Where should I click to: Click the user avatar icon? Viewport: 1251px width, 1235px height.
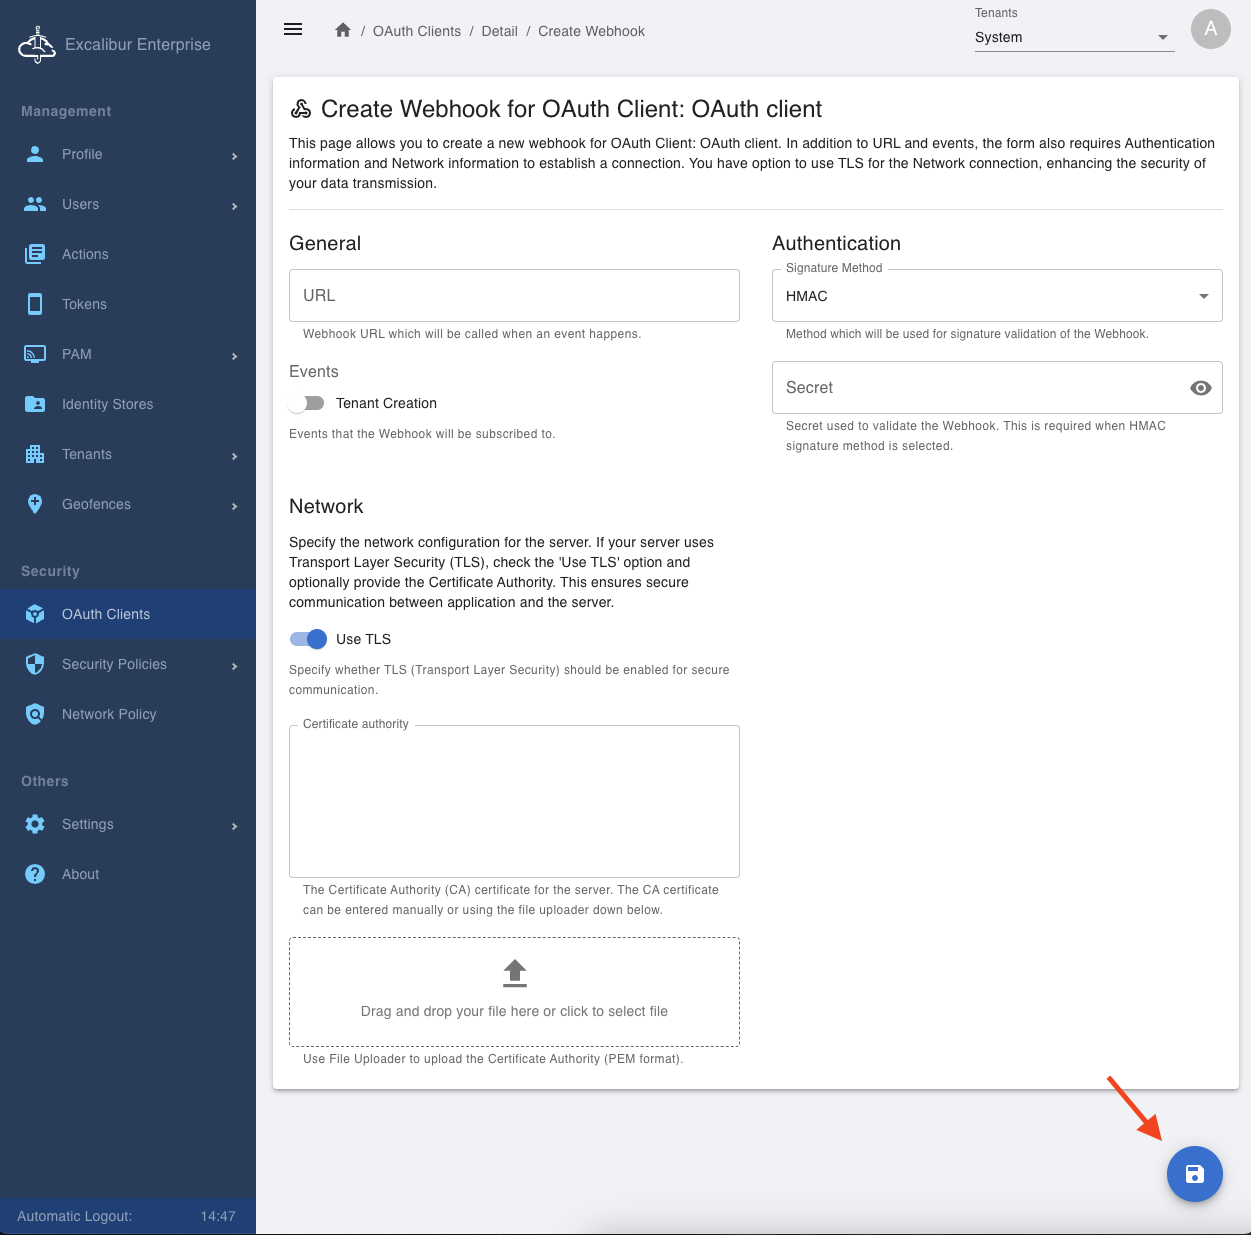click(x=1210, y=29)
